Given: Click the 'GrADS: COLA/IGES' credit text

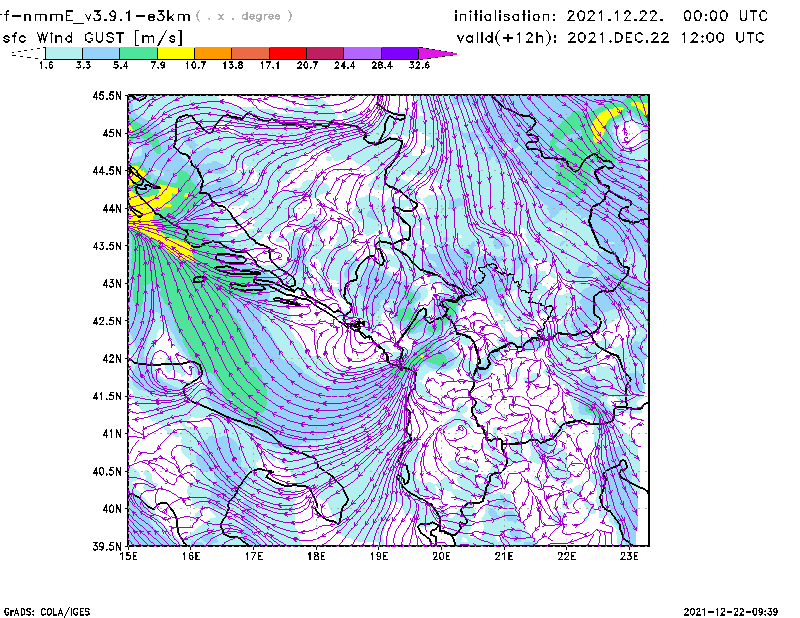Looking at the screenshot, I should pos(47,612).
